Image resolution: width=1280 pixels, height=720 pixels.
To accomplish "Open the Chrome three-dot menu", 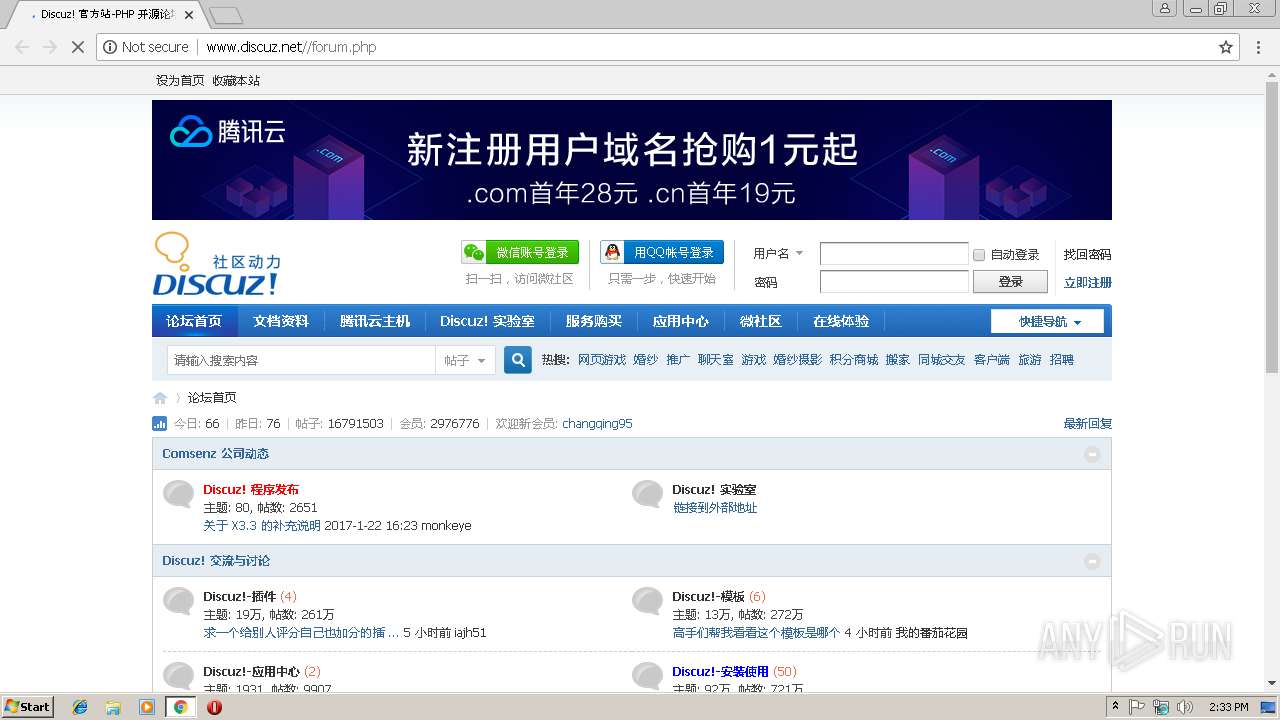I will [x=1259, y=47].
